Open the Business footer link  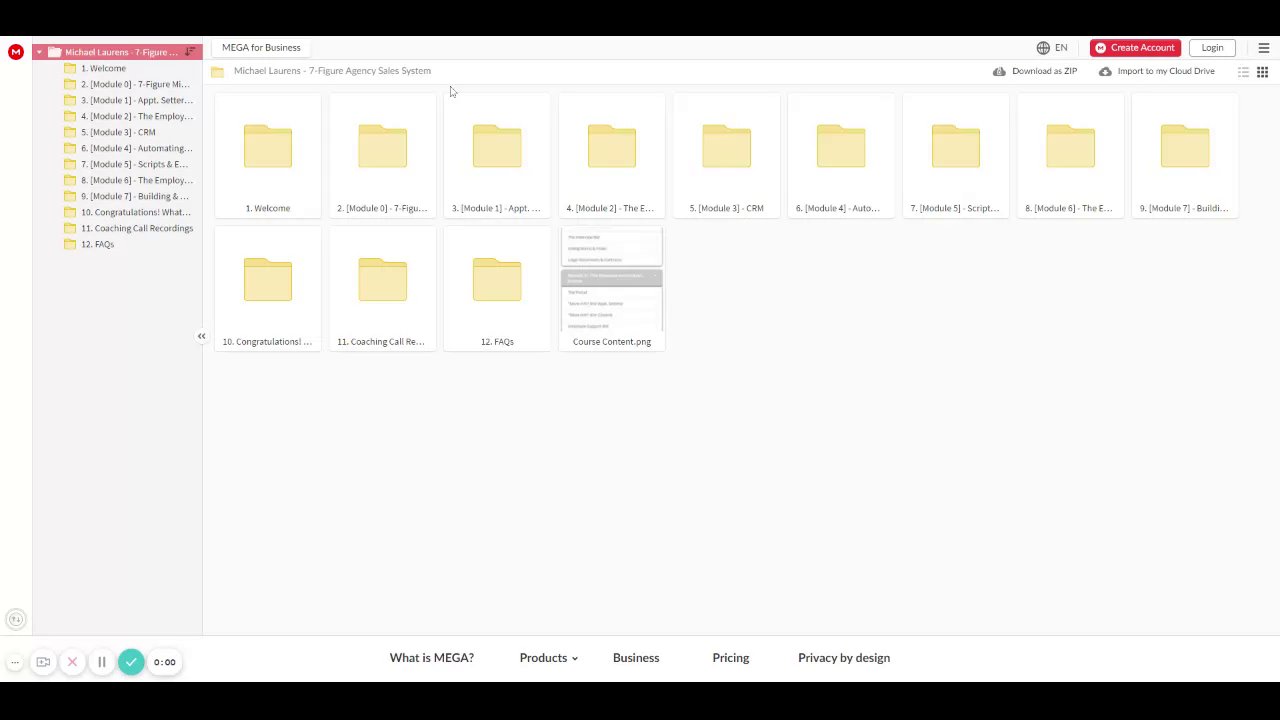[x=636, y=658]
